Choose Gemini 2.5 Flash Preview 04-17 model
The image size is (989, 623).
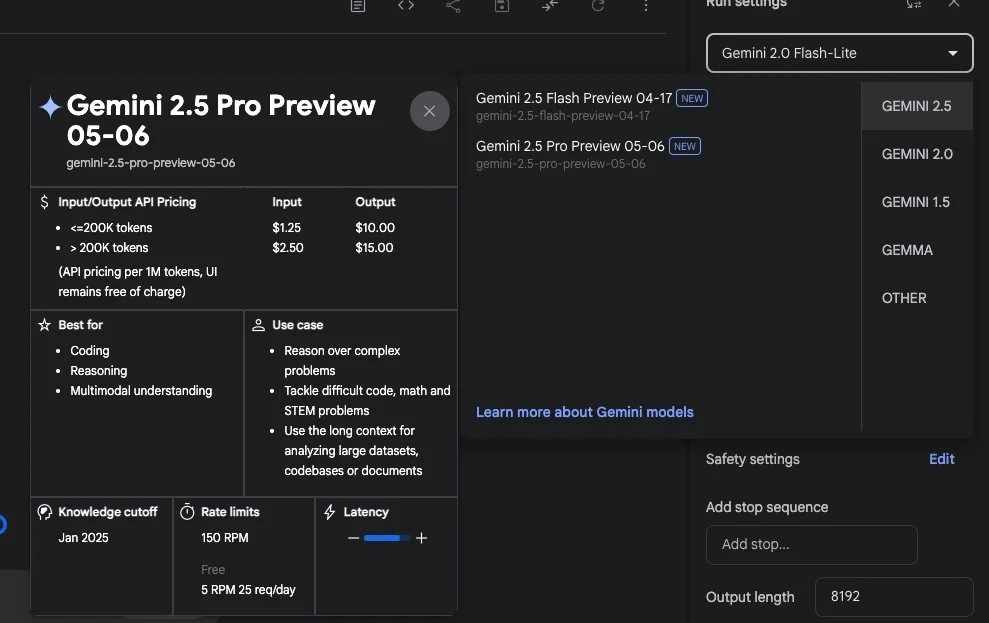tap(591, 106)
